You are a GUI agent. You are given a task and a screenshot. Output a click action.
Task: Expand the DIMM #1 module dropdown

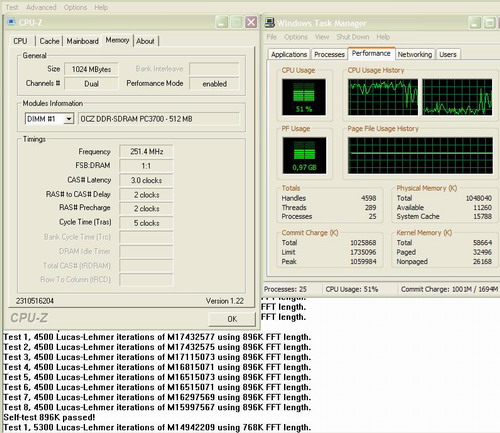69,119
